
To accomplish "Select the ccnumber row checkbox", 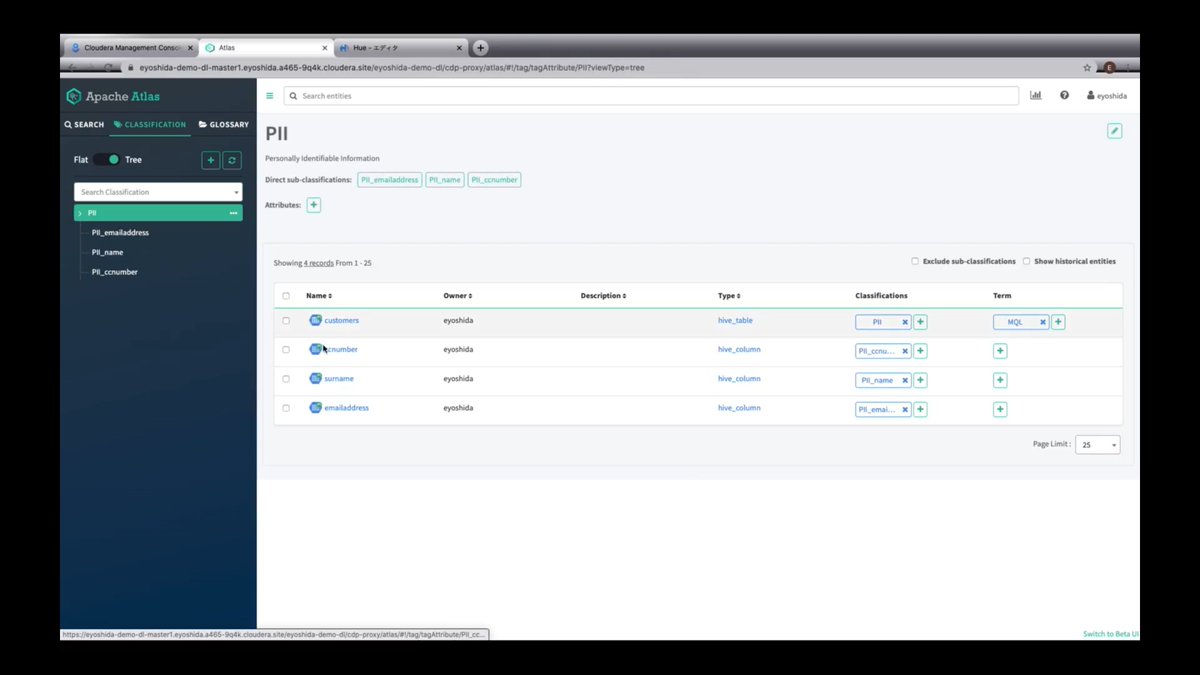I will [x=286, y=350].
